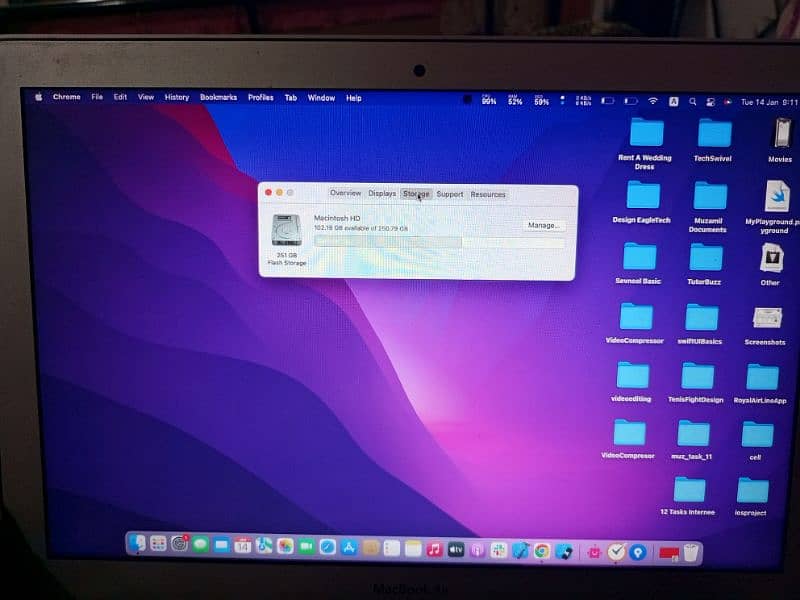Open the Displays tab
800x600 pixels.
pos(382,194)
